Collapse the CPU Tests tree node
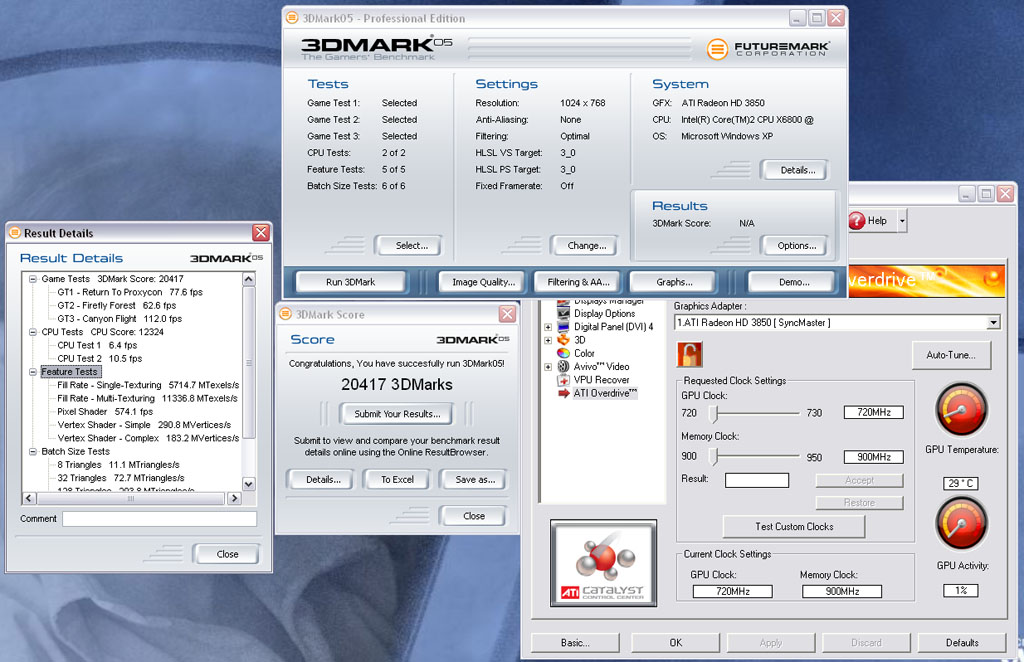Image resolution: width=1024 pixels, height=662 pixels. (33, 332)
